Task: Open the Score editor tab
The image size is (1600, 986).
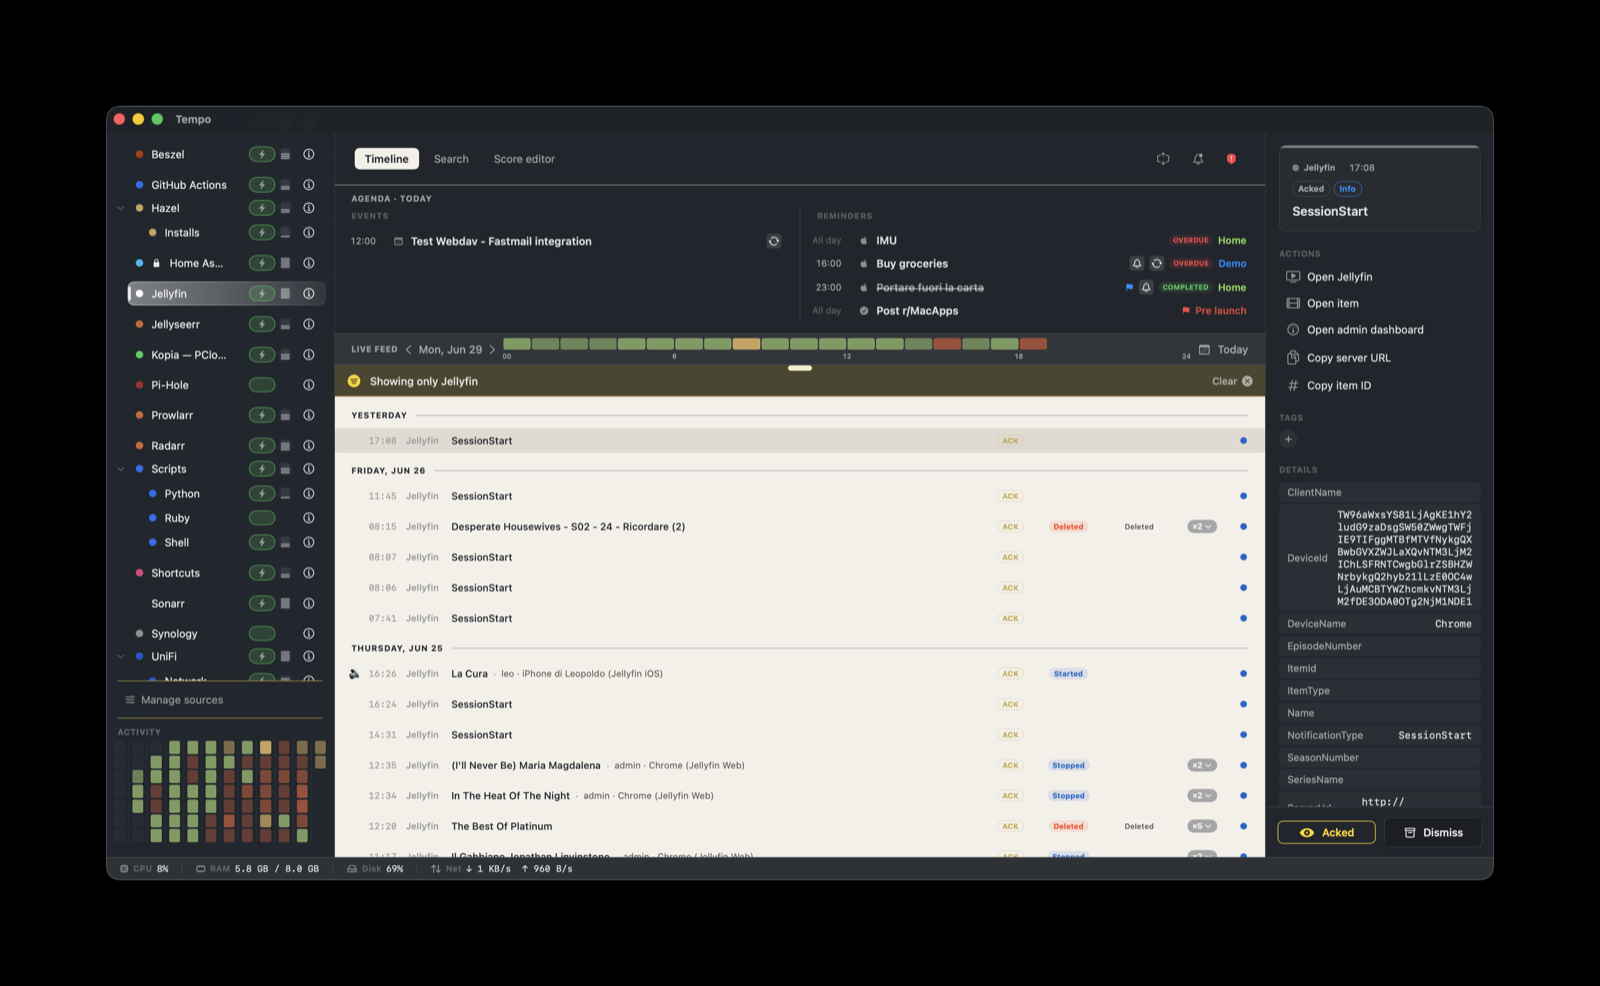Action: [x=524, y=159]
